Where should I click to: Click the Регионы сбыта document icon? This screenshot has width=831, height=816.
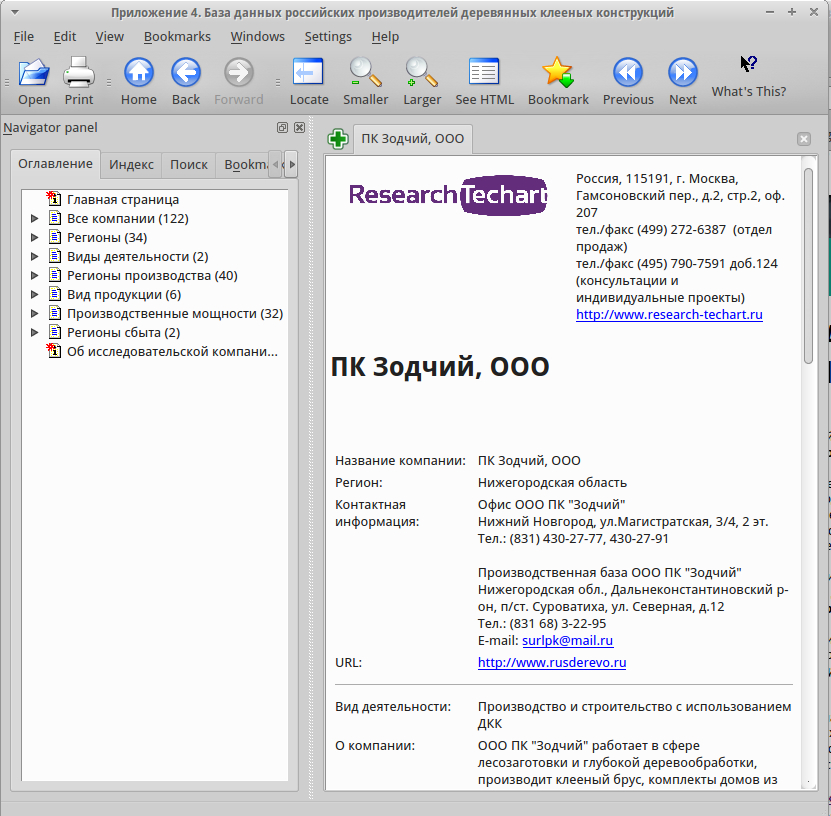click(55, 332)
